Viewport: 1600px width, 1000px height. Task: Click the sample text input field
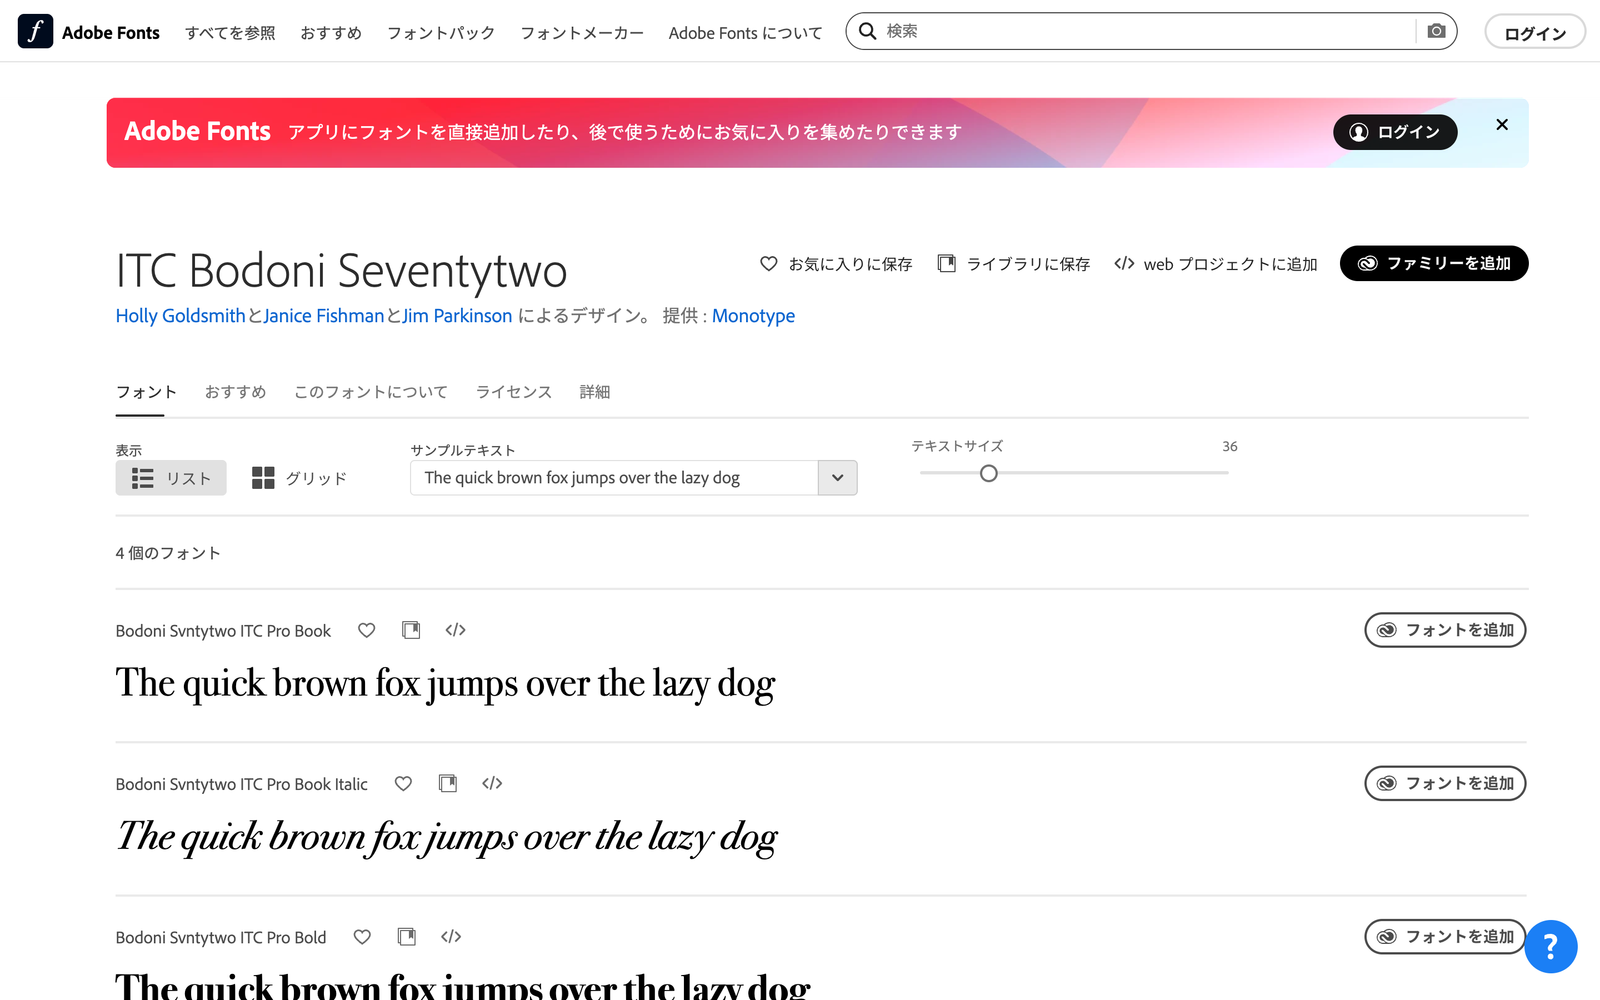[x=614, y=478]
